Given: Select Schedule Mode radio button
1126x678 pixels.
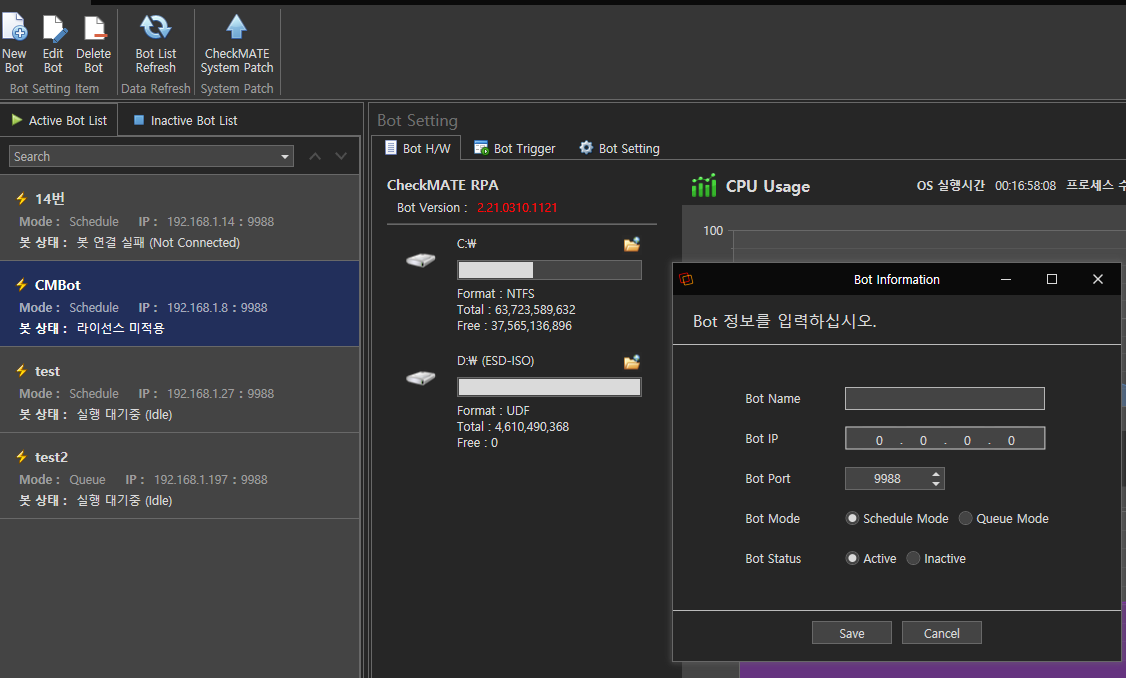Looking at the screenshot, I should [852, 519].
